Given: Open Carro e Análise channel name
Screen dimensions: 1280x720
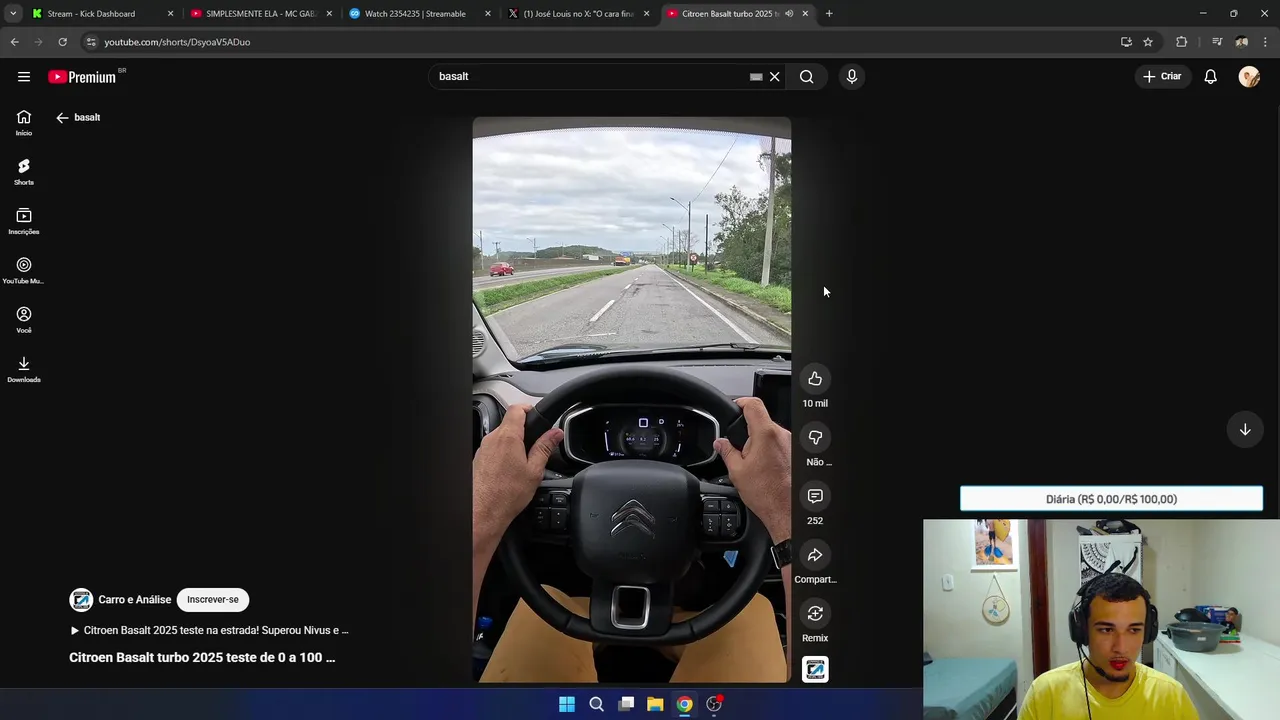Looking at the screenshot, I should click(x=134, y=600).
